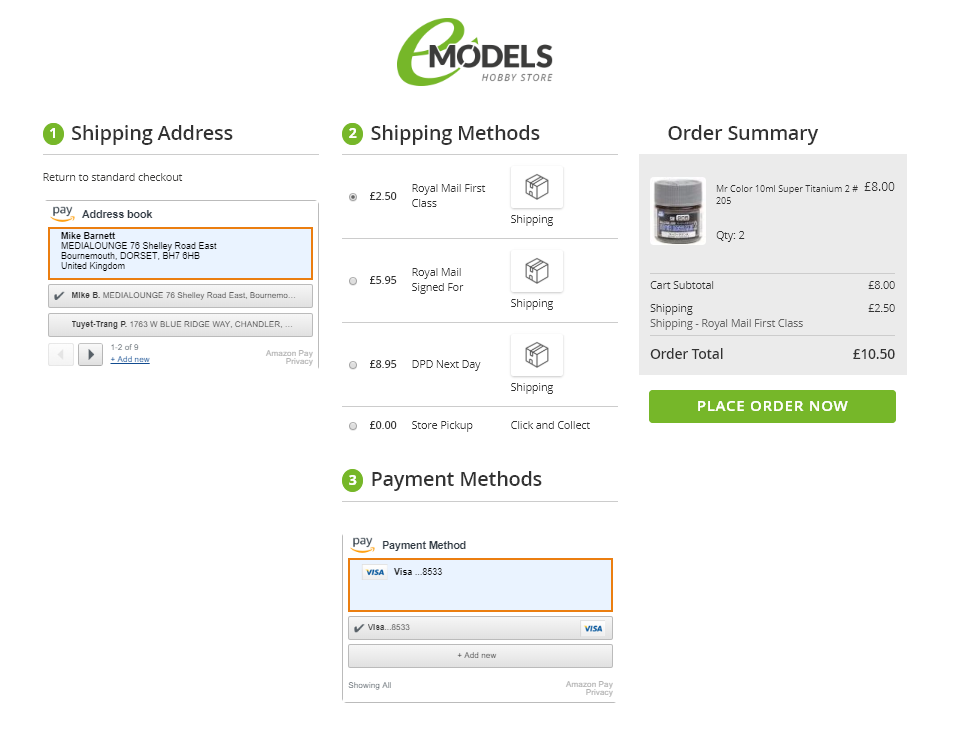
Task: Select the Visa...8533 payment row
Action: 480,628
